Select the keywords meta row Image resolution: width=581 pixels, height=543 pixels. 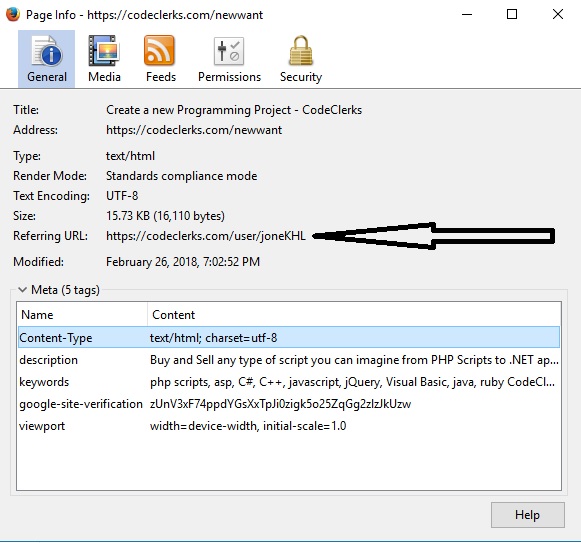click(289, 382)
